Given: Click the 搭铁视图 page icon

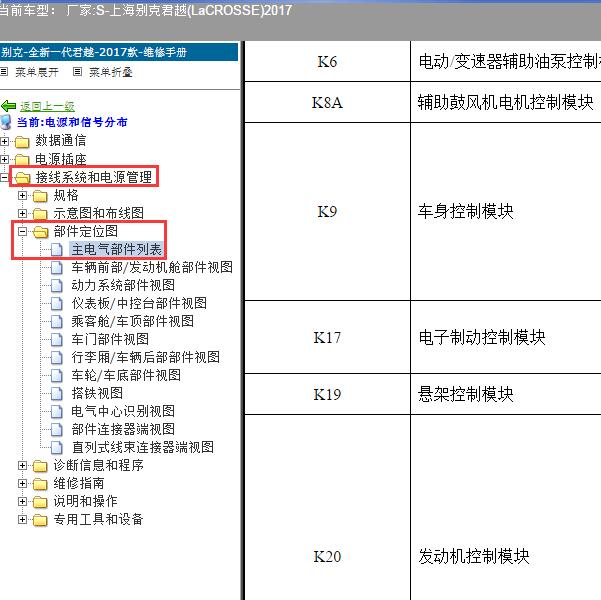Looking at the screenshot, I should 57,393.
